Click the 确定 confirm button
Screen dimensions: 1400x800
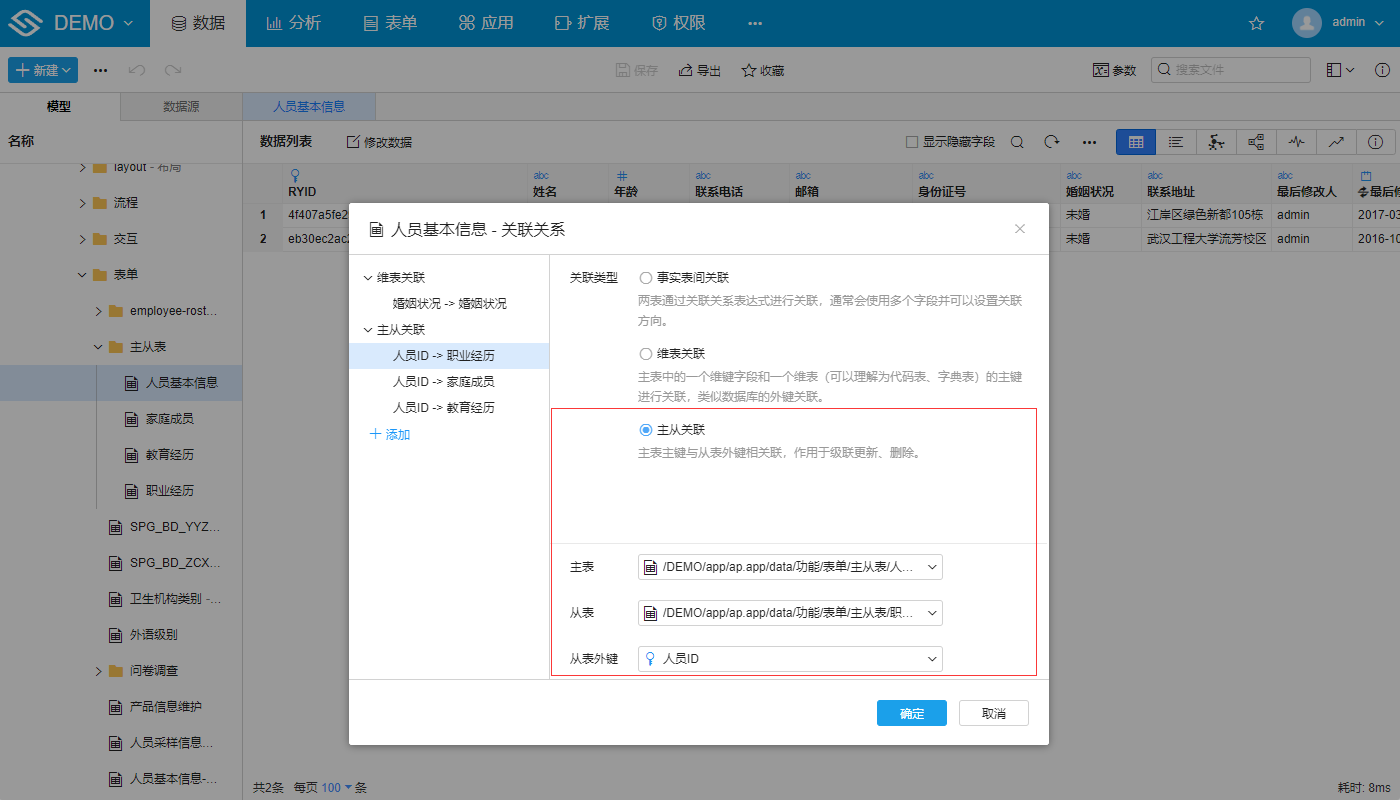[x=911, y=713]
